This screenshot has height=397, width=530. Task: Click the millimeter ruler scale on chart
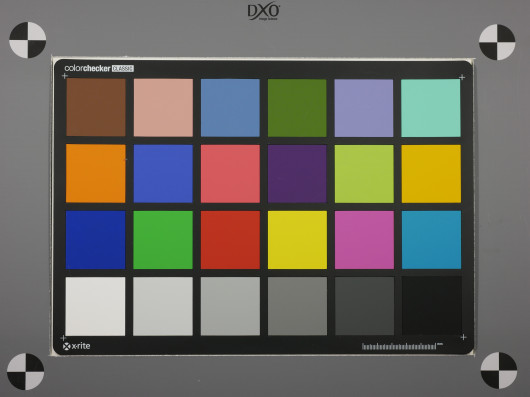click(x=402, y=346)
